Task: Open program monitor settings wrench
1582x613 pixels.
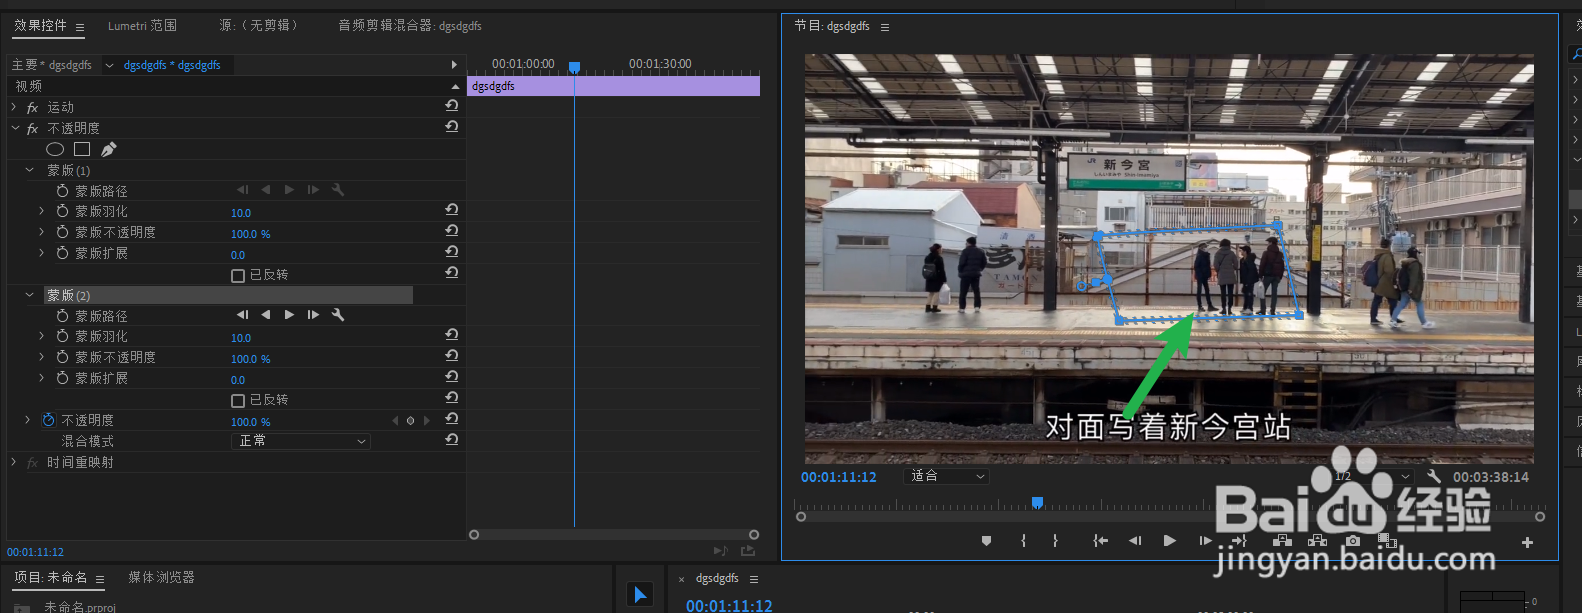Action: click(x=1434, y=476)
